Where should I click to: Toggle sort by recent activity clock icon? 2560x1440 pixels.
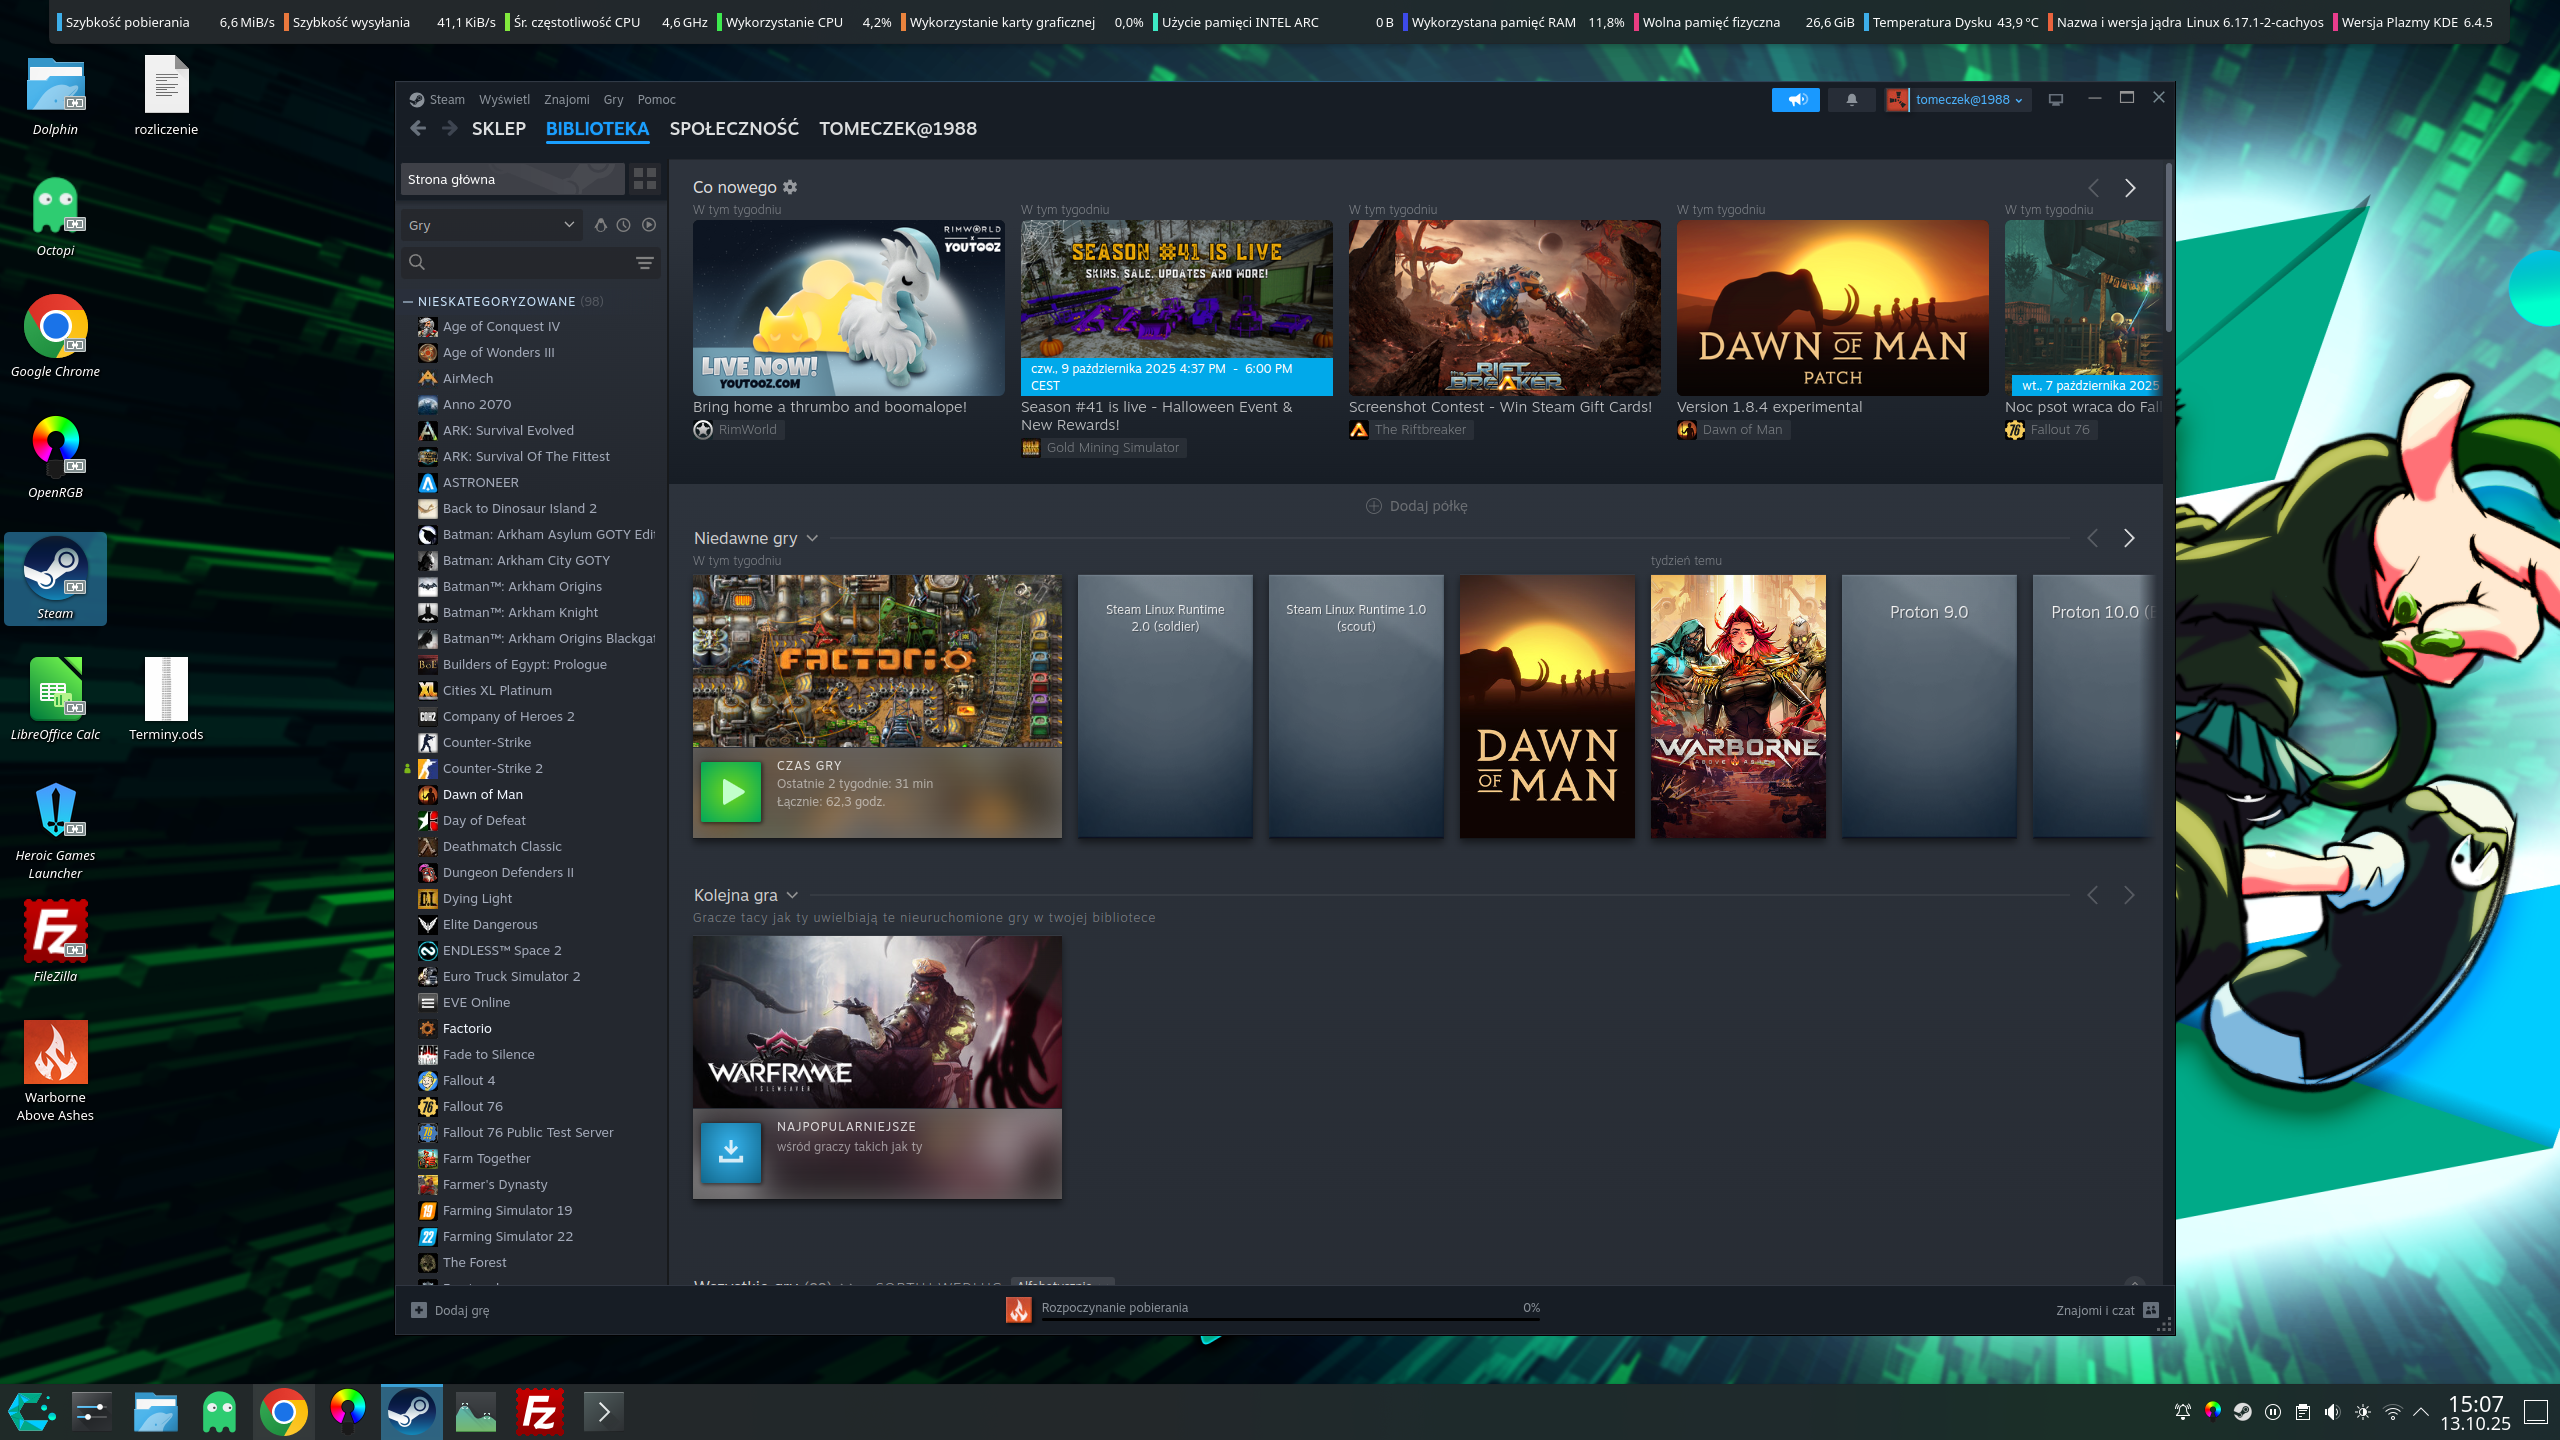click(624, 225)
